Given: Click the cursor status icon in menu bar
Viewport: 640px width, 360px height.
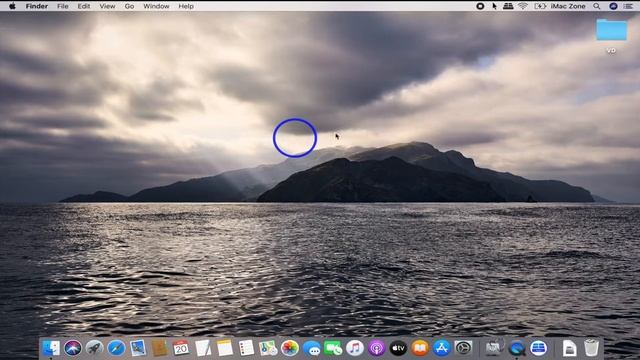Looking at the screenshot, I should pos(494,6).
